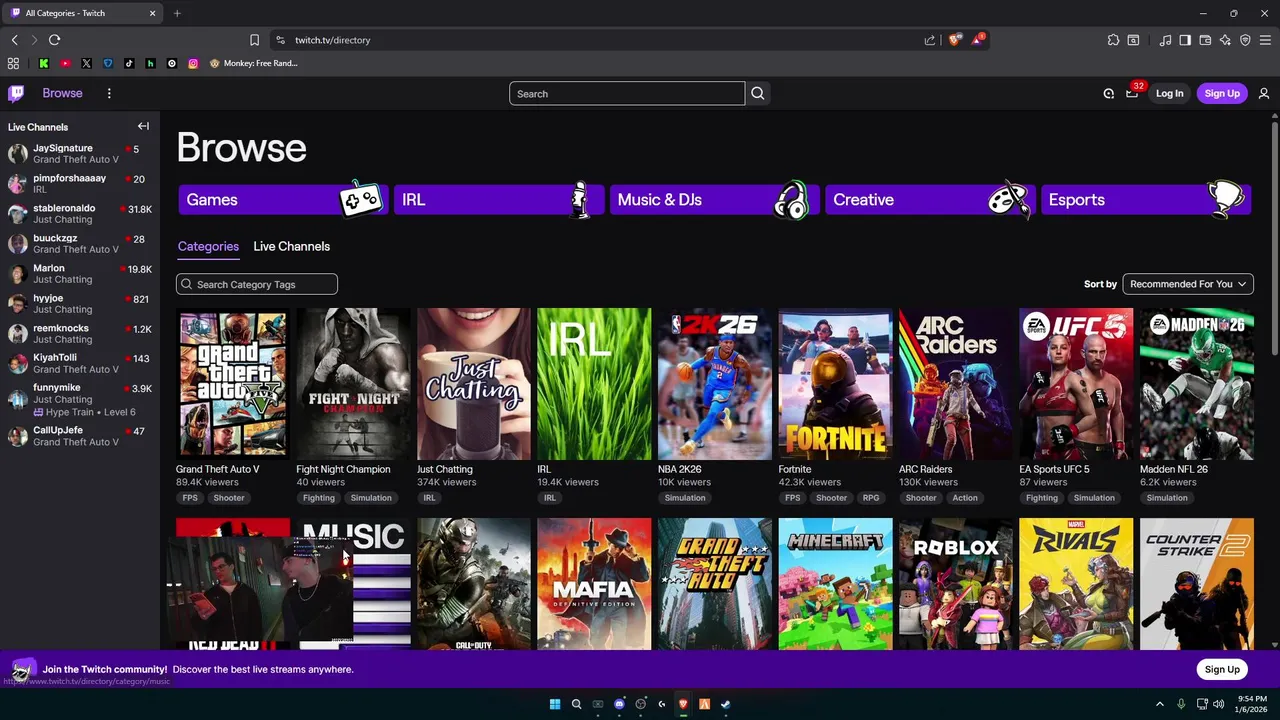Screen dimensions: 1280x720
Task: Open the X bookmark icon
Action: (x=86, y=63)
